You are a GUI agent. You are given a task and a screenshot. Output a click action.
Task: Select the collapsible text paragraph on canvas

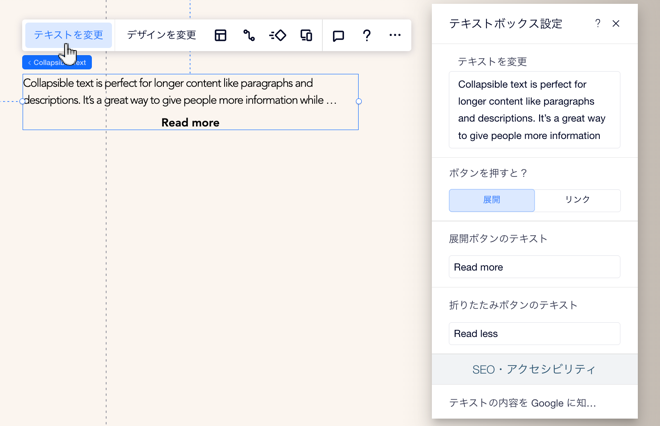coord(180,92)
